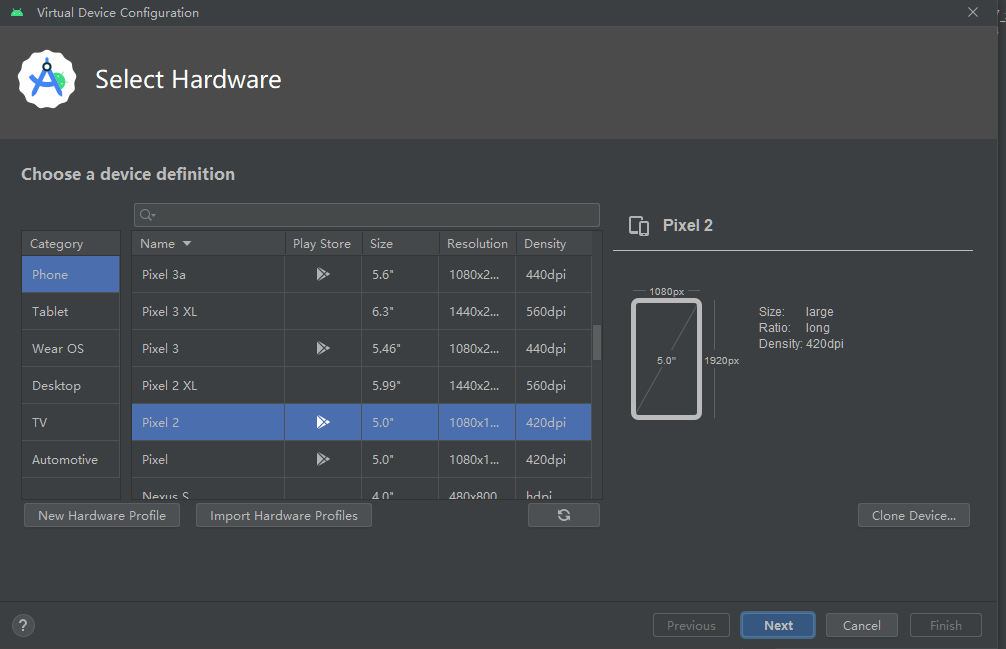Click the device icon beside Pixel 2 heading
Screen dimensions: 1006x649
639,226
